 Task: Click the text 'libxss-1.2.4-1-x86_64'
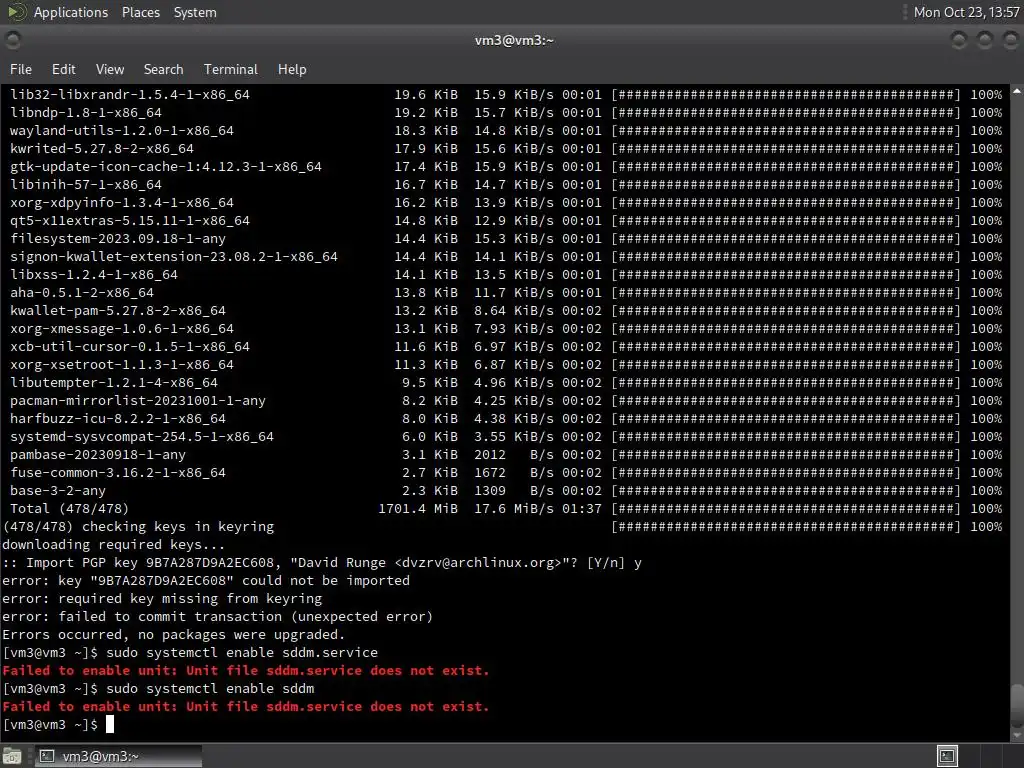click(93, 274)
